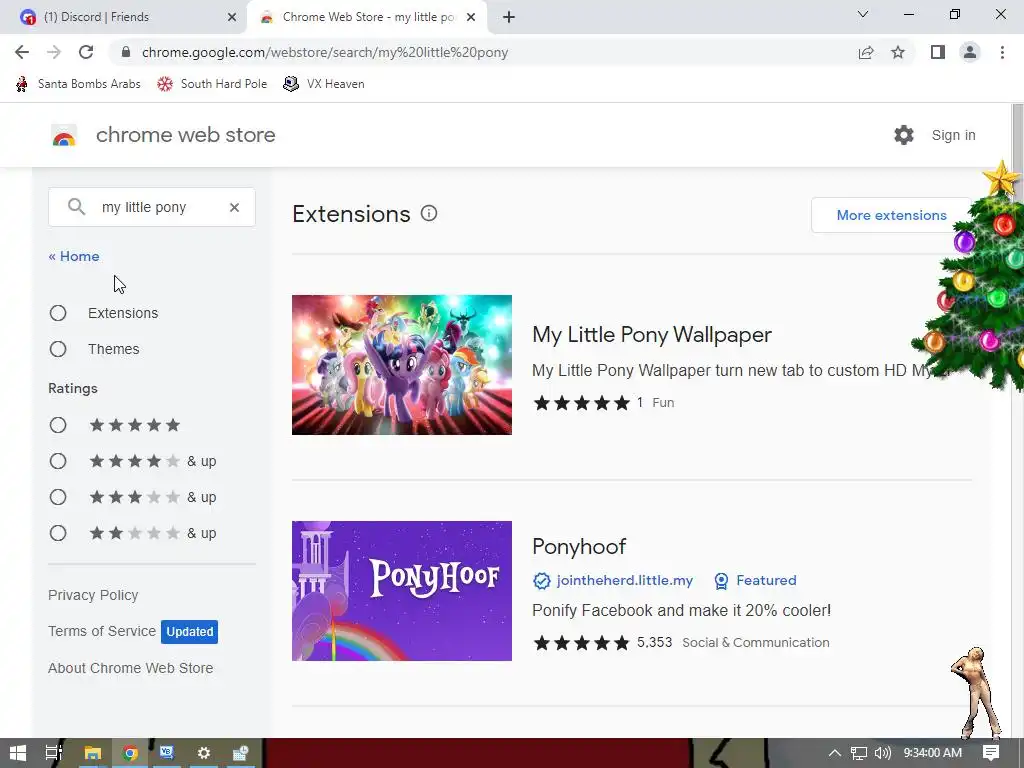Filter by four stars & up

point(58,462)
